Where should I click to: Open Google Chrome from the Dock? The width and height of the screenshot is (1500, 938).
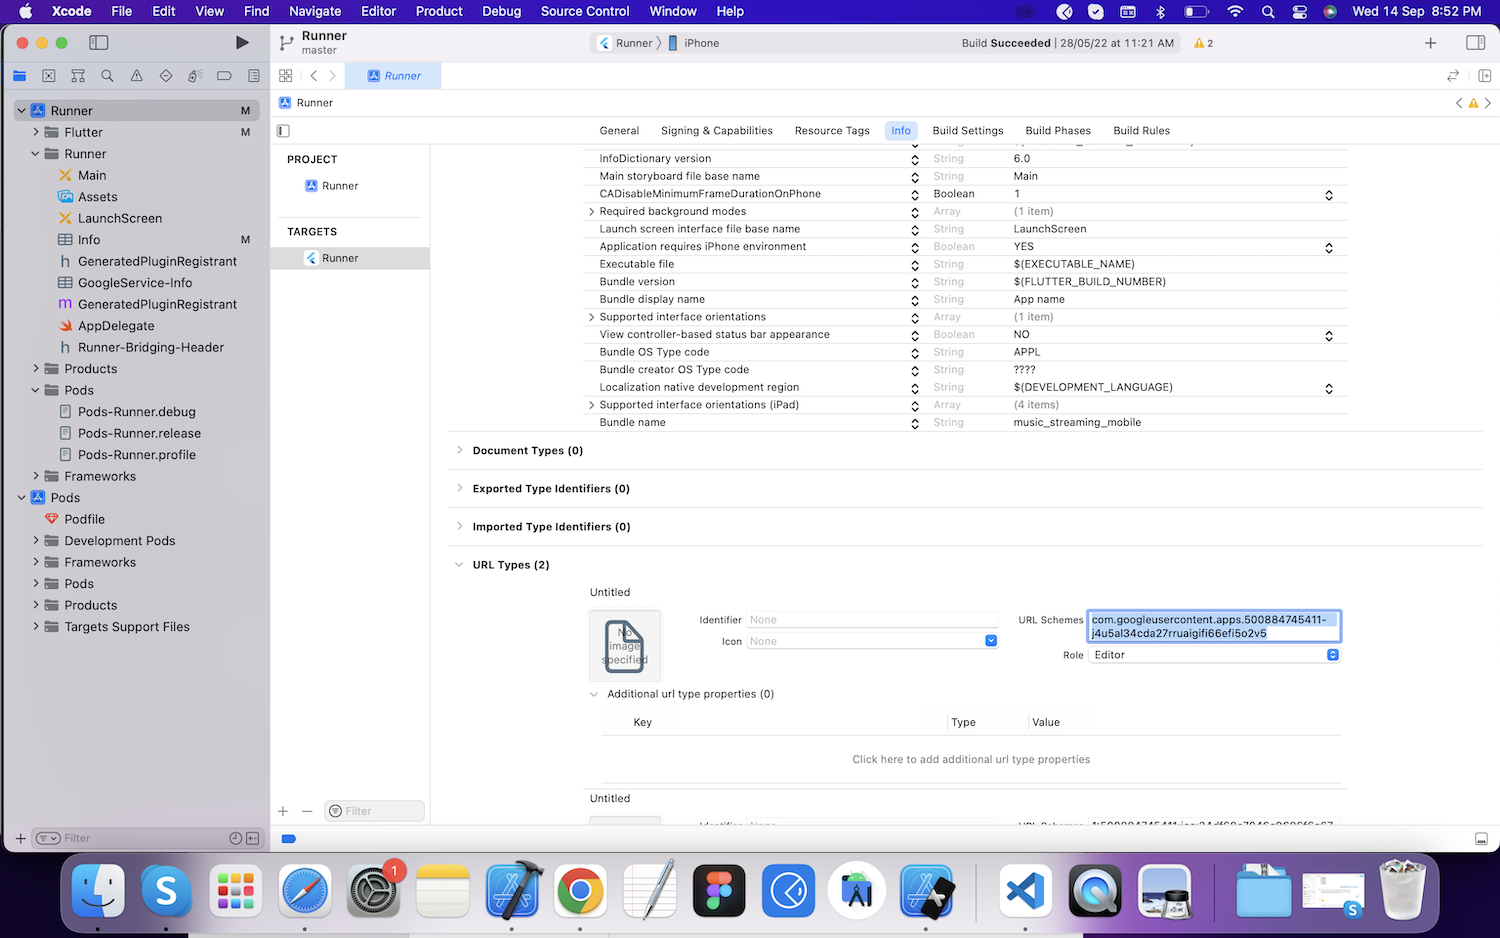580,890
